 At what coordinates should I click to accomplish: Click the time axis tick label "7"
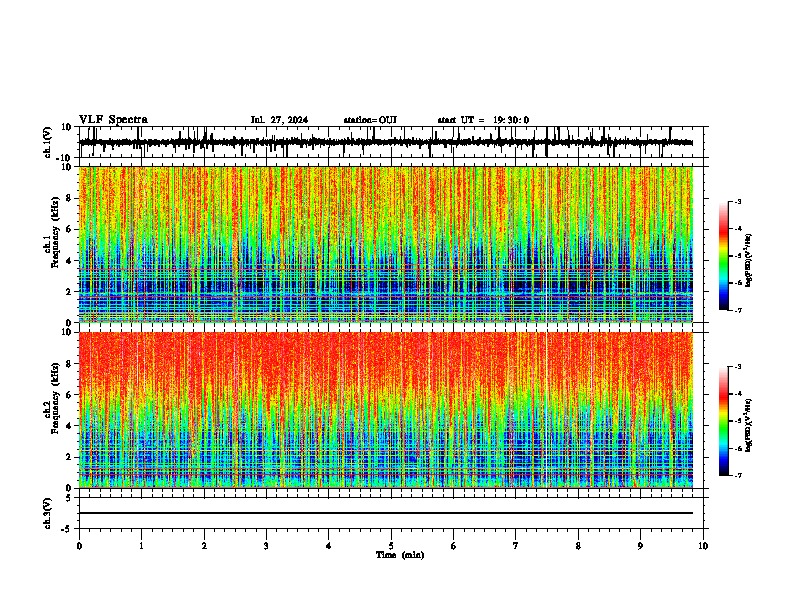(516, 546)
